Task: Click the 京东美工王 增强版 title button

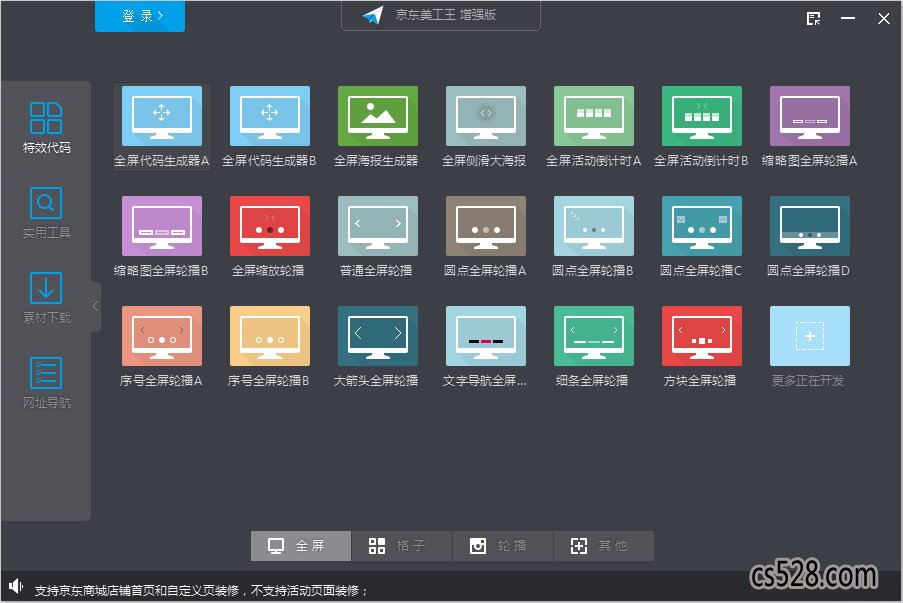Action: tap(441, 15)
